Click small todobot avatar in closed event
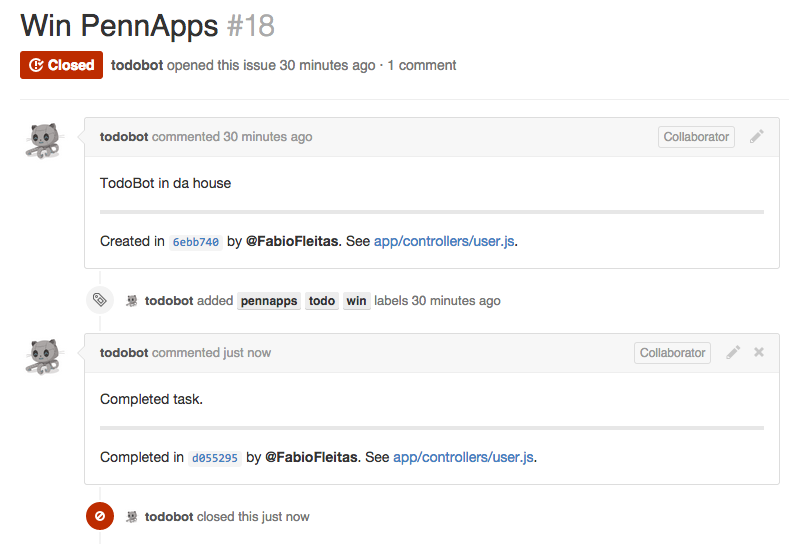 [132, 516]
